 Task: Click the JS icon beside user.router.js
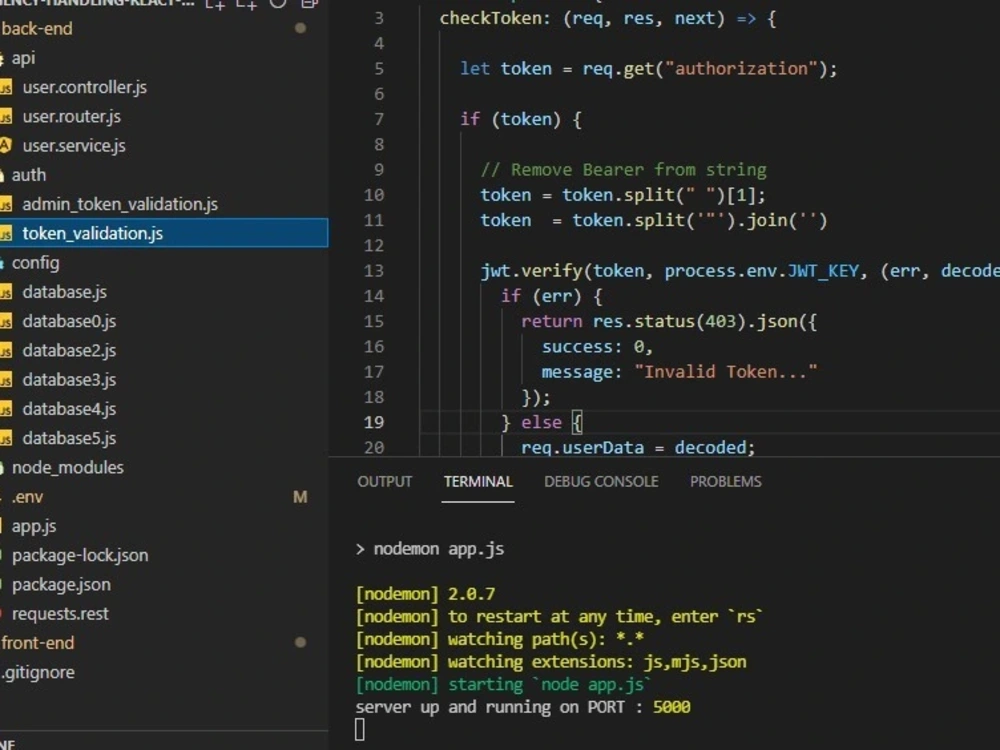tap(6, 117)
